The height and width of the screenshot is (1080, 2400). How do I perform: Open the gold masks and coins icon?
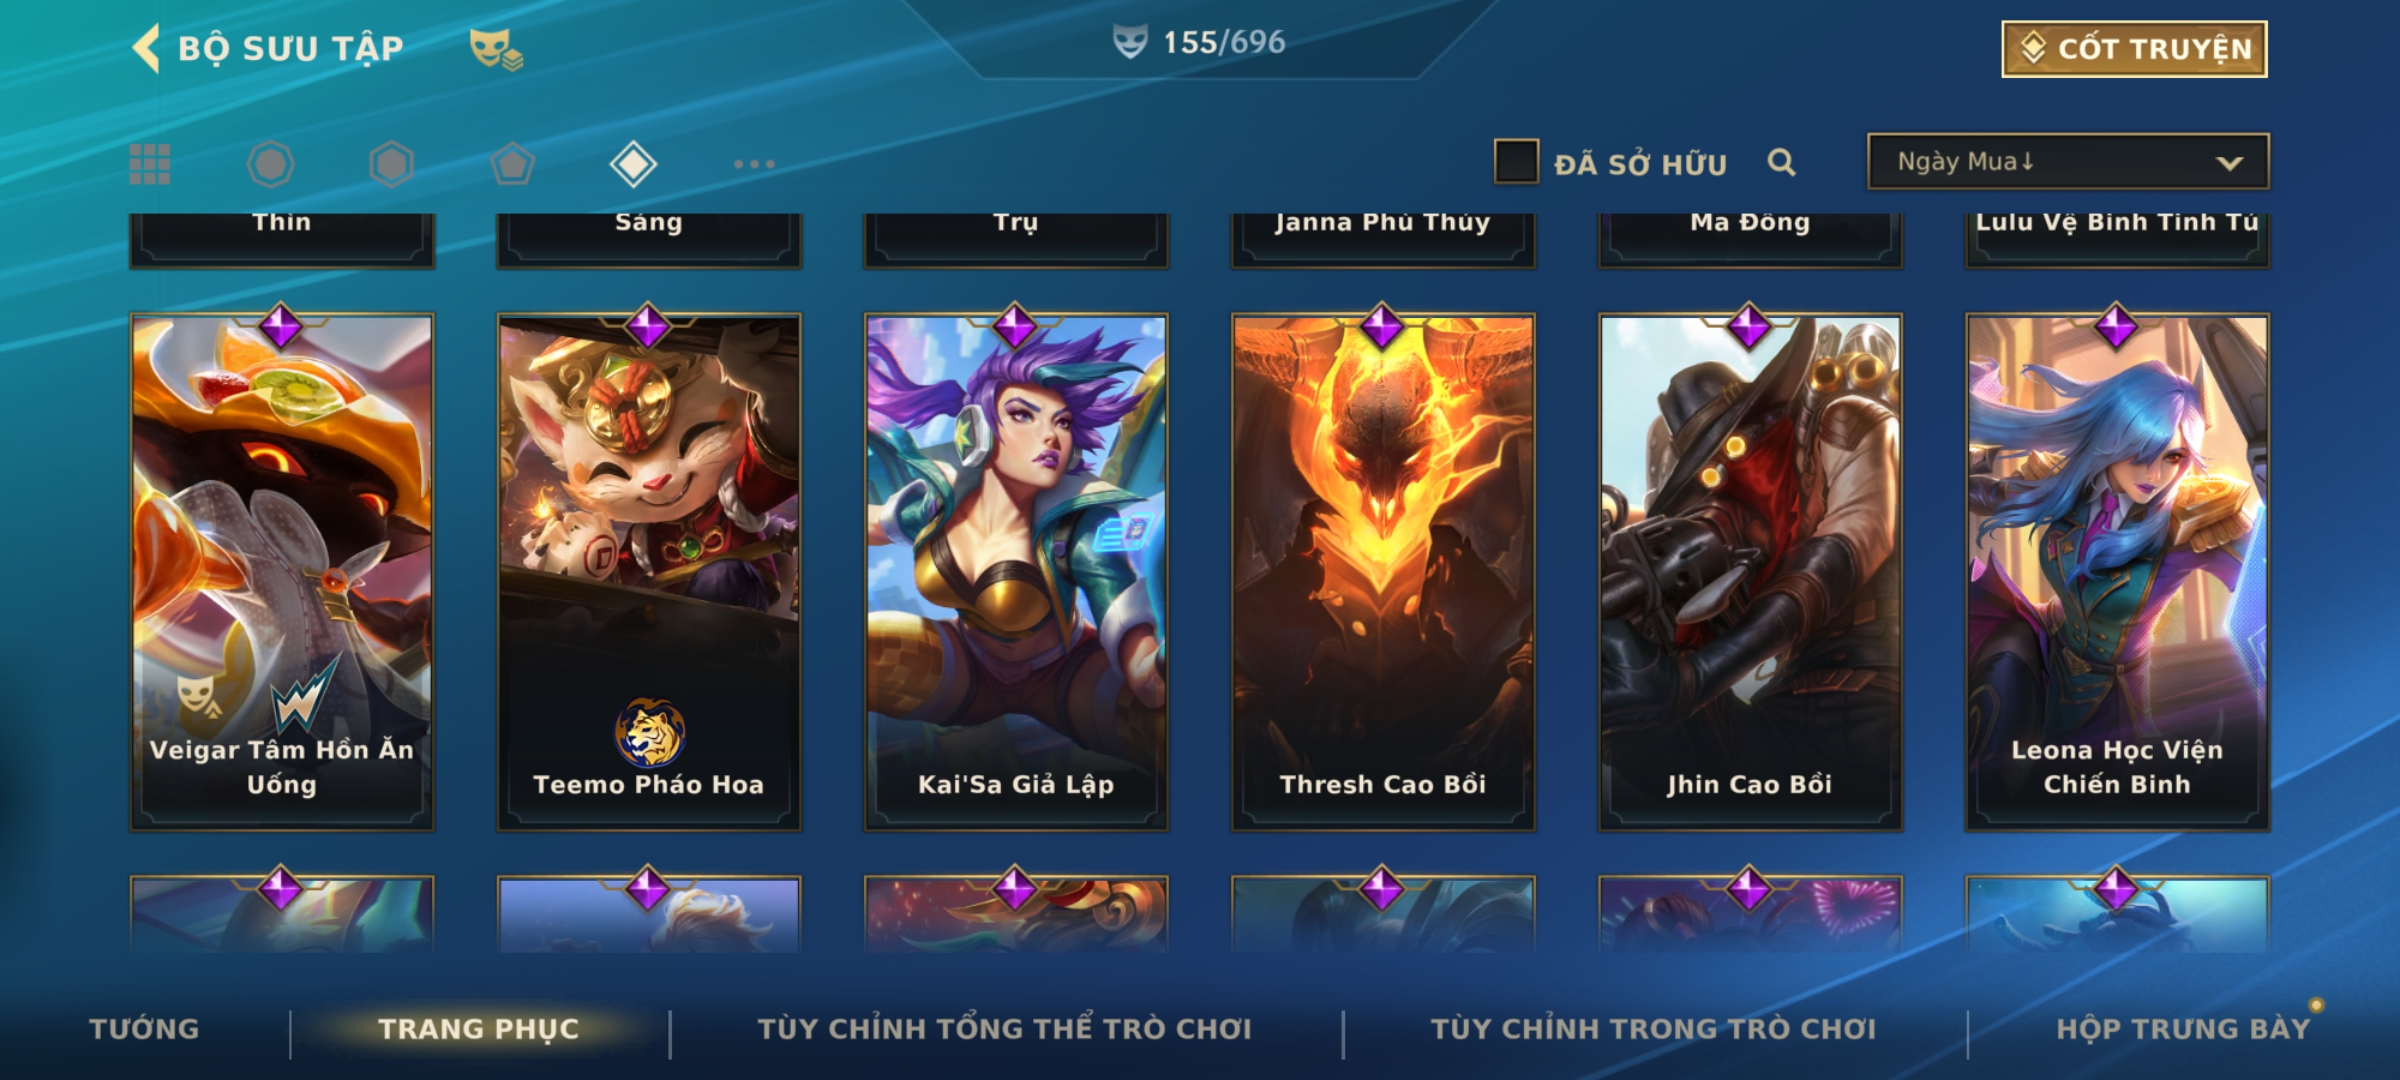coord(496,48)
